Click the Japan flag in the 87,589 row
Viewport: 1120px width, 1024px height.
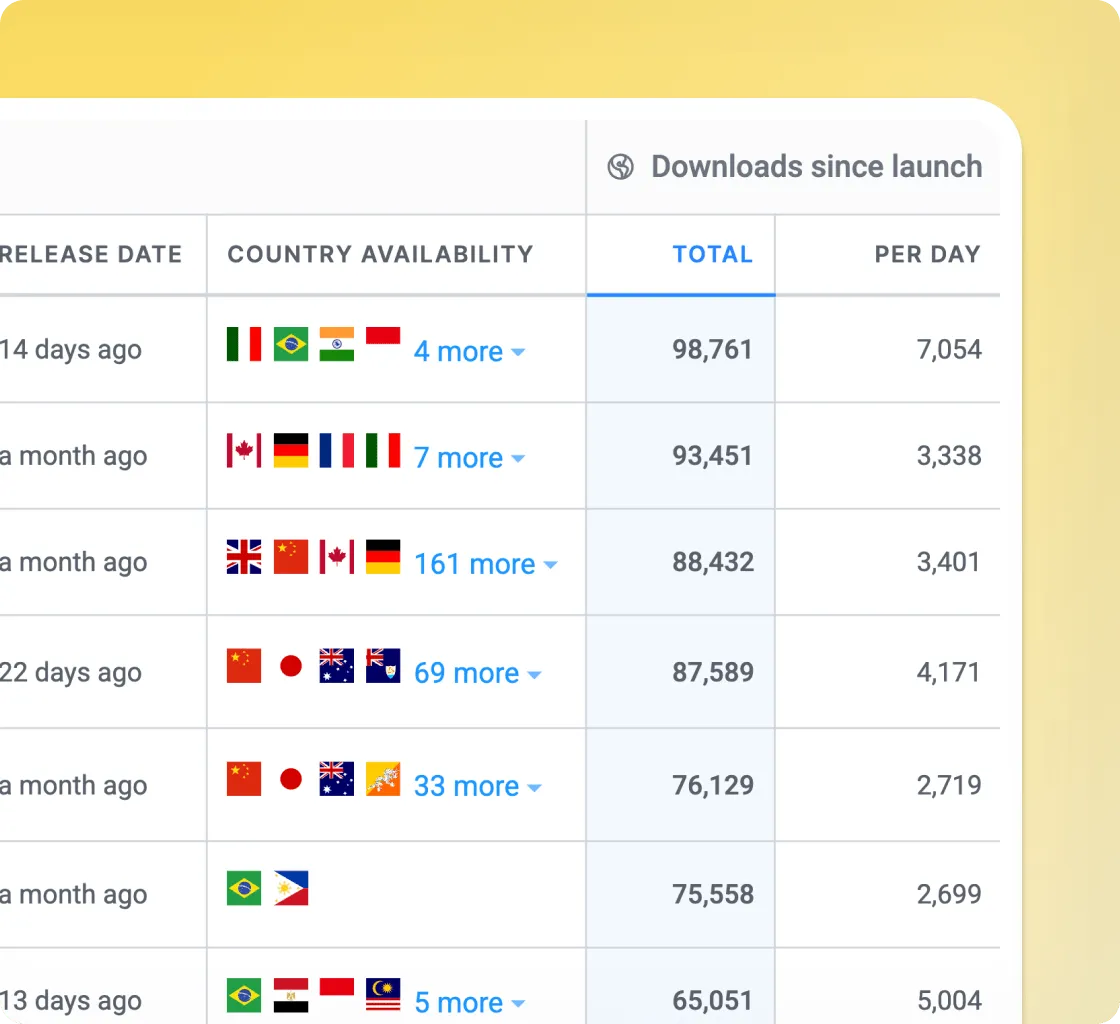coord(291,666)
